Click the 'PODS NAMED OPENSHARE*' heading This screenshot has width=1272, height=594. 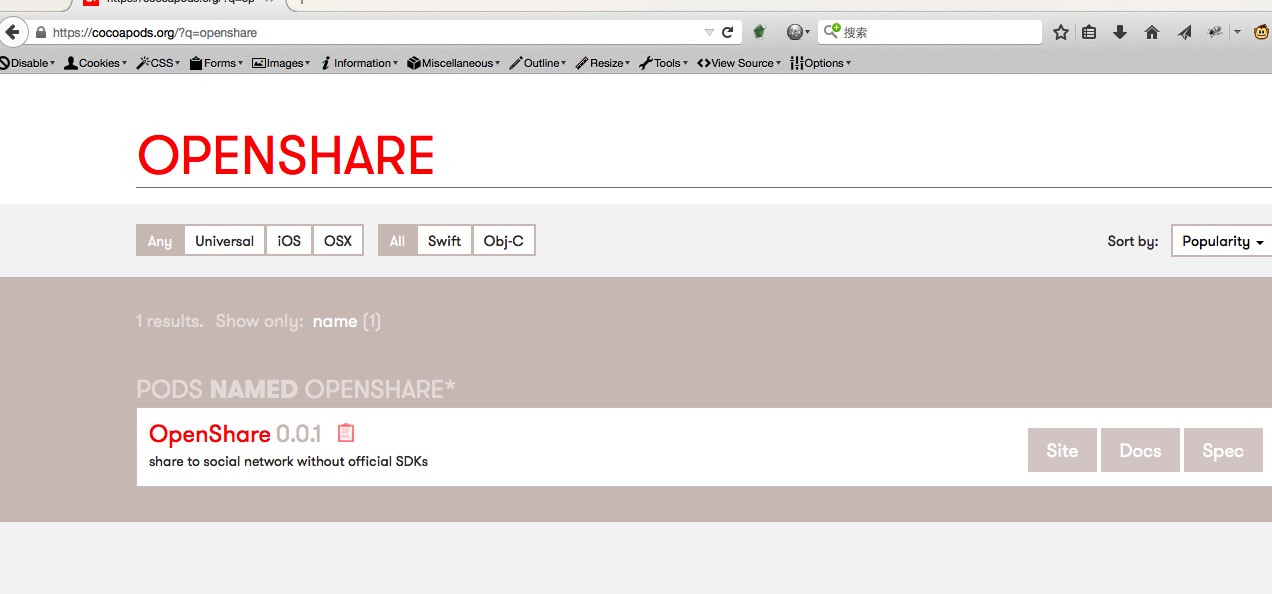click(296, 389)
